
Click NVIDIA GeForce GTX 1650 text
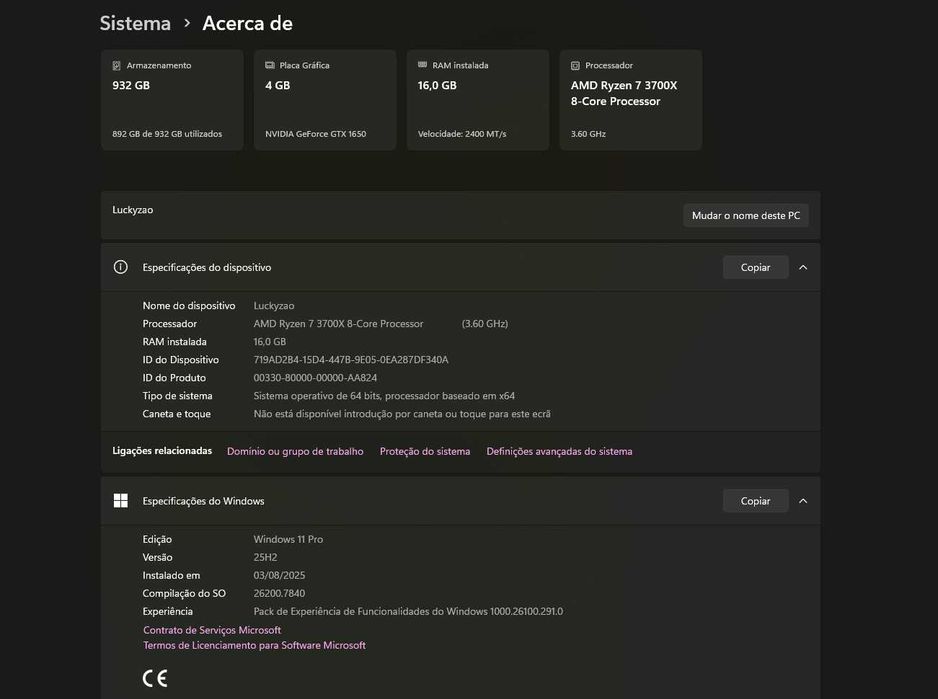tap(315, 134)
